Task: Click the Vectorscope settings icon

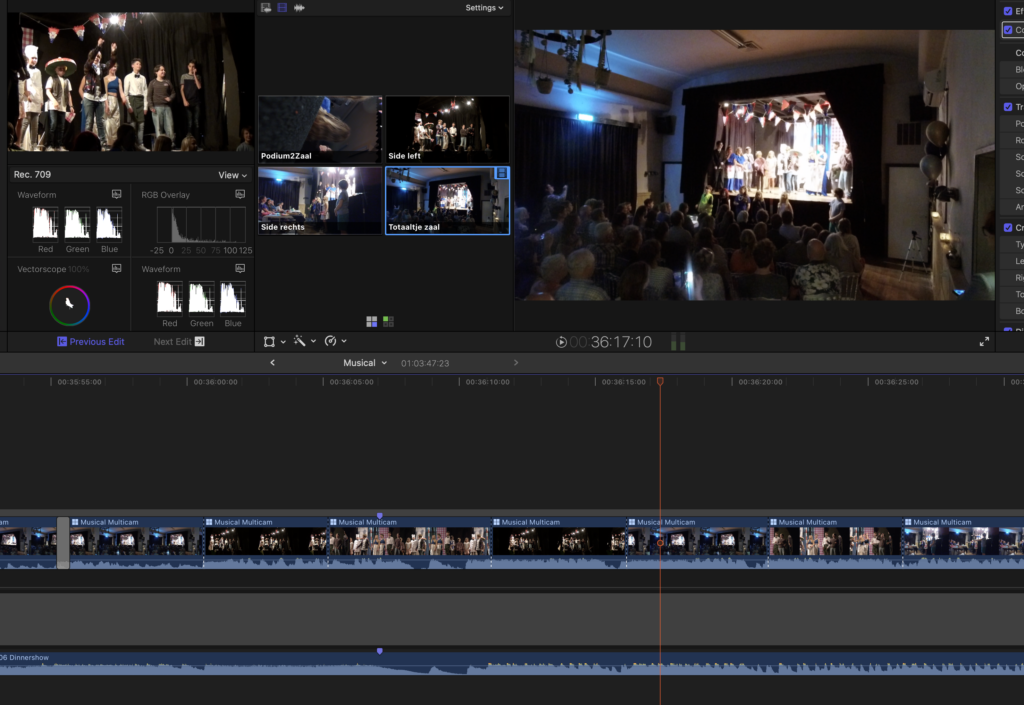Action: (116, 269)
